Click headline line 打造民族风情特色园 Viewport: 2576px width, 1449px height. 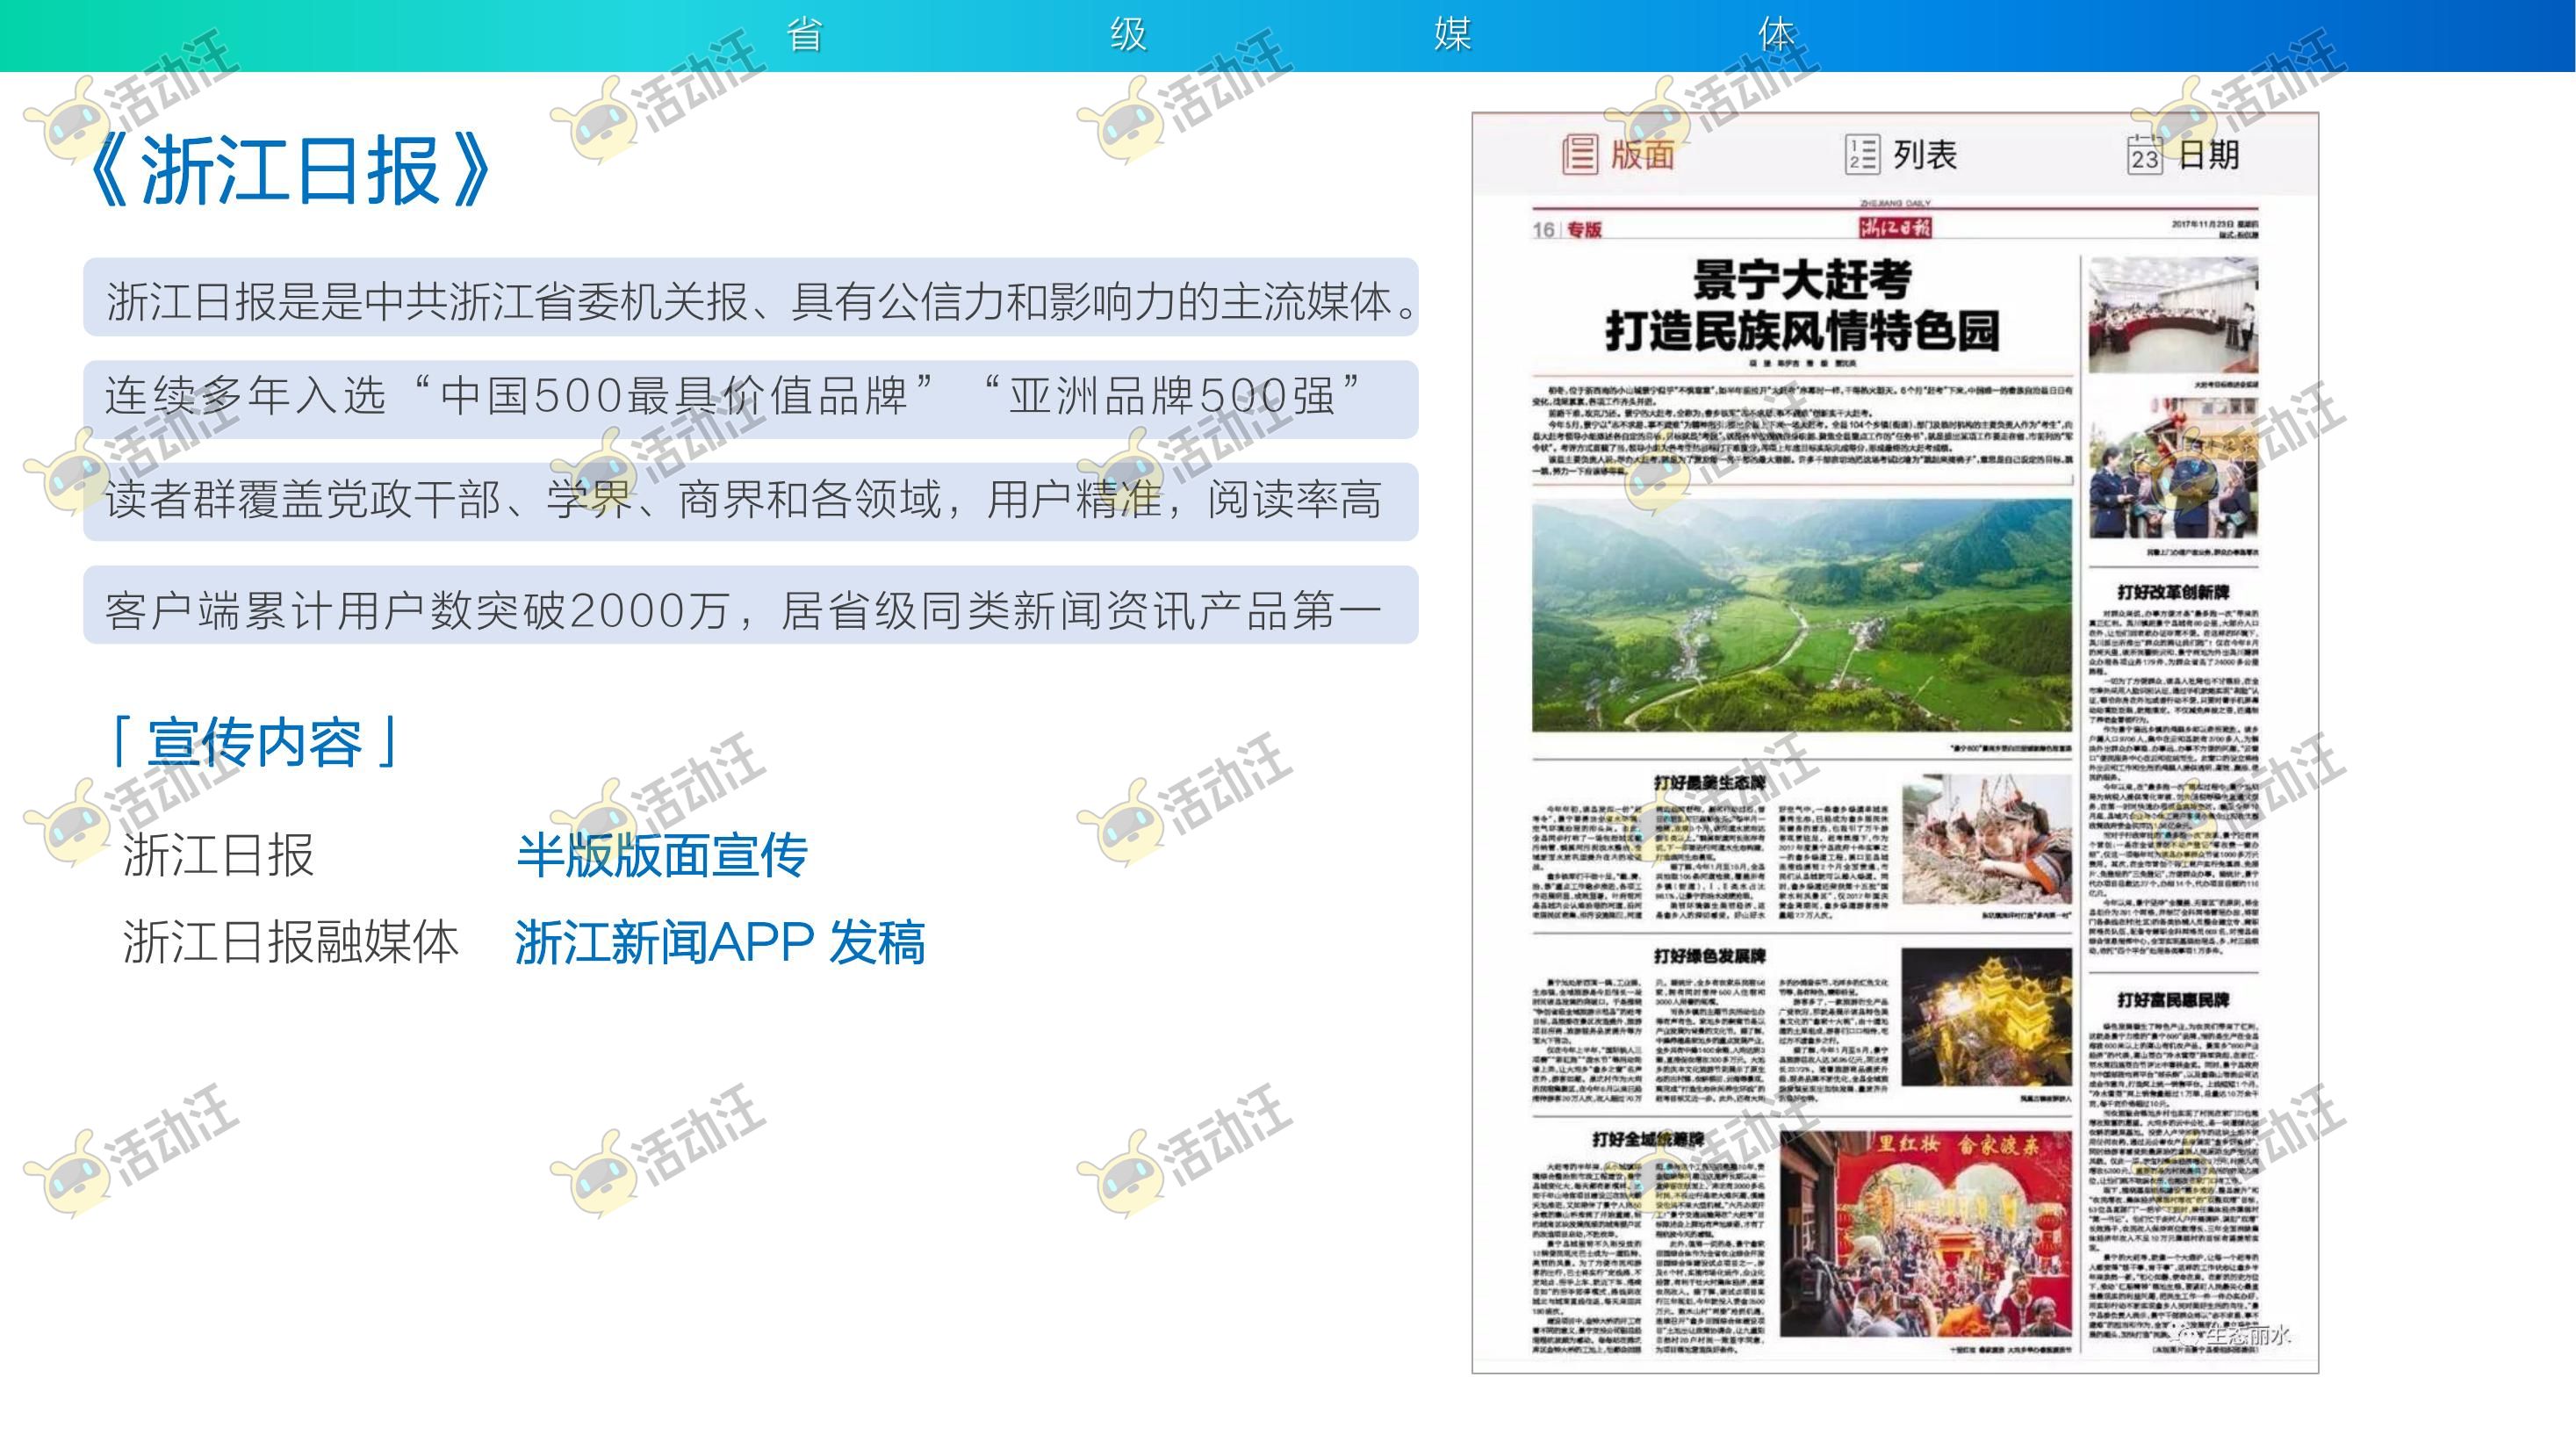1802,331
